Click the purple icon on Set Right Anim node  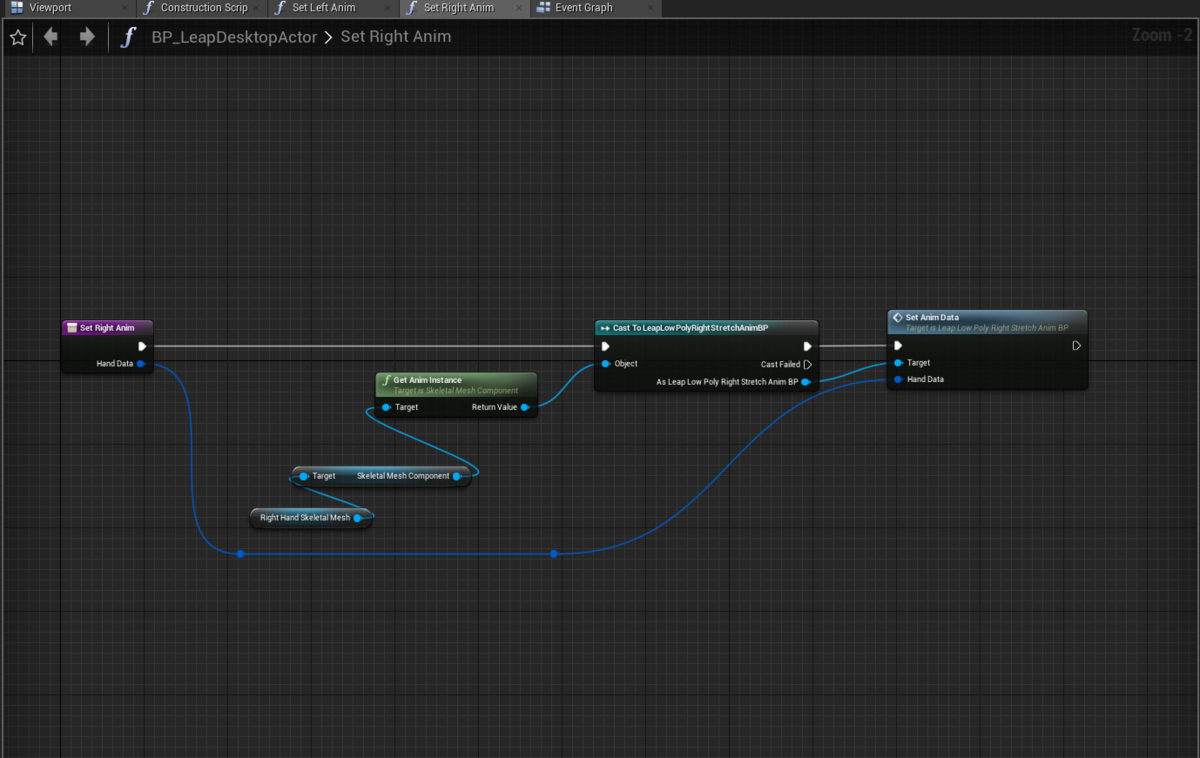click(71, 328)
